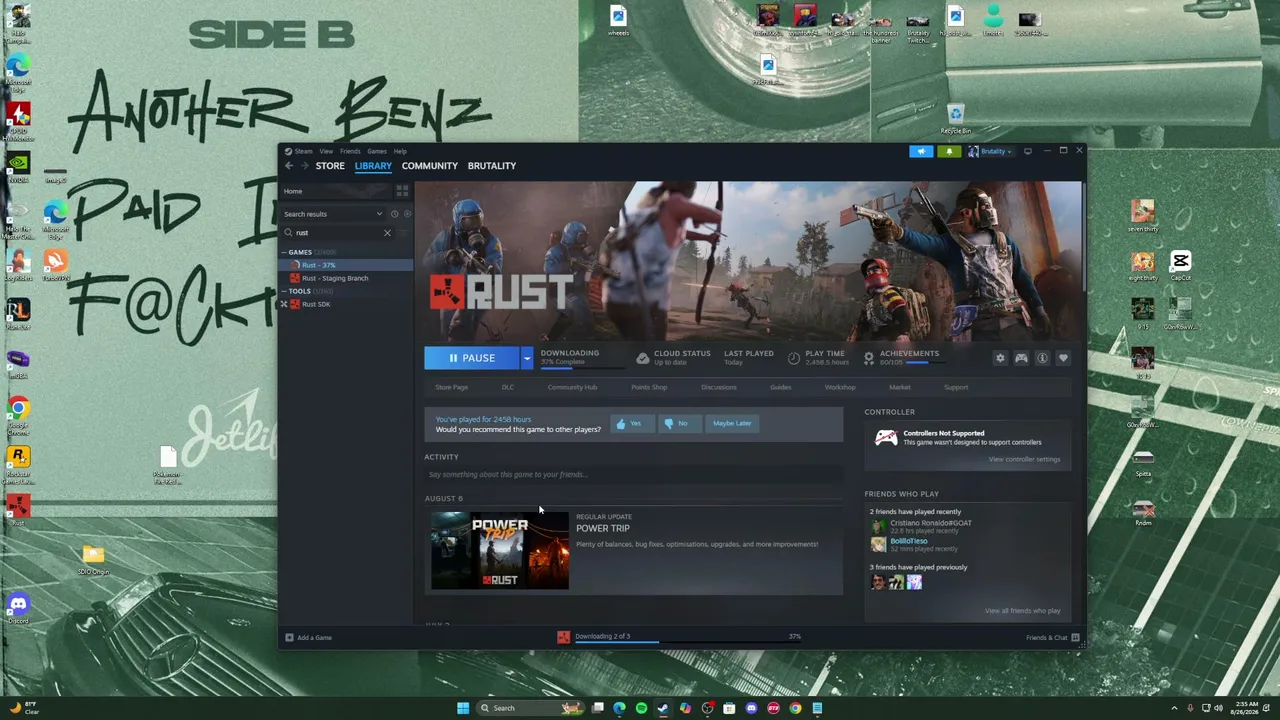Pause the Rust download
The image size is (1280, 720).
tap(472, 358)
